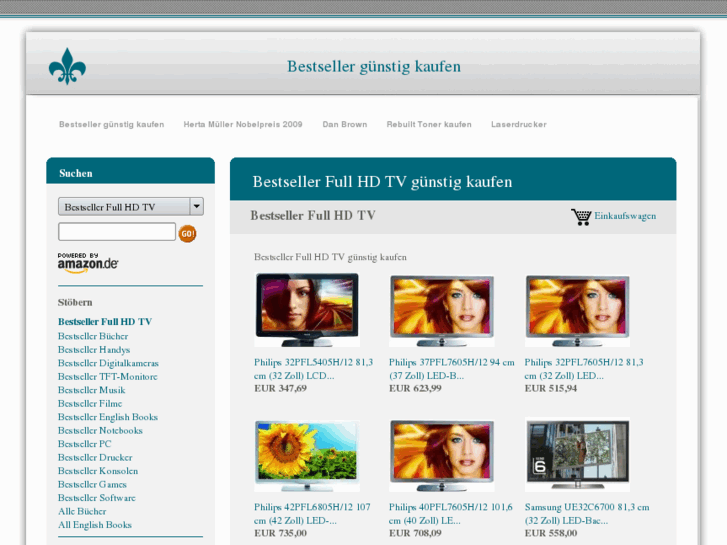Browse Bestseller TFT-Monitore category
727x545 pixels.
point(108,377)
